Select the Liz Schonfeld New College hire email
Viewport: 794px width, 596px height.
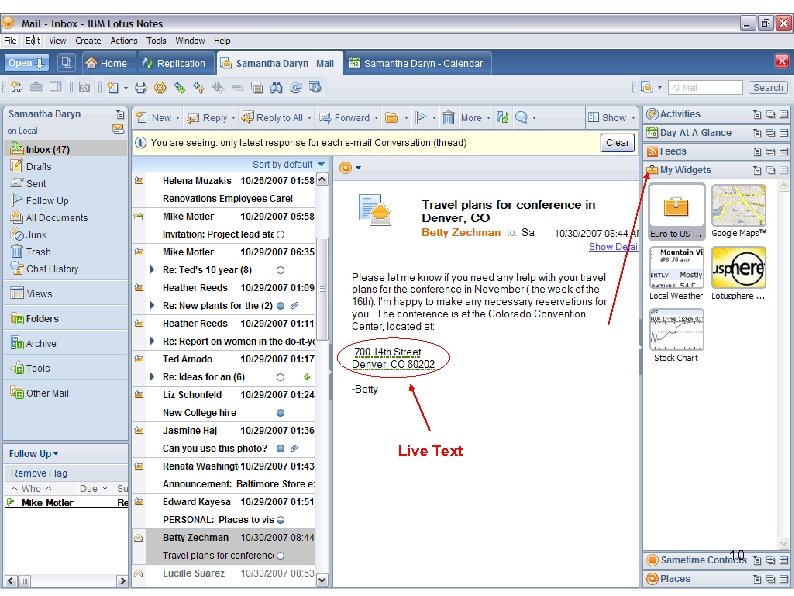click(223, 404)
